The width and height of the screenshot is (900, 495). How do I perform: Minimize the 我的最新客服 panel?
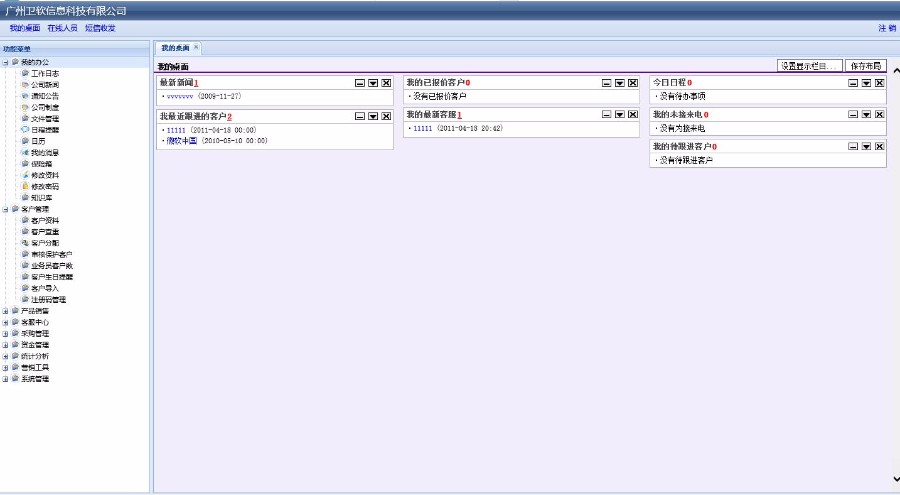click(x=607, y=115)
